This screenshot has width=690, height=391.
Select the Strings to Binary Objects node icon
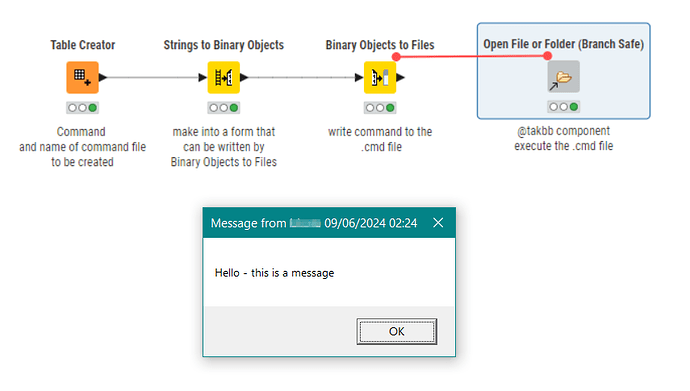pos(224,77)
